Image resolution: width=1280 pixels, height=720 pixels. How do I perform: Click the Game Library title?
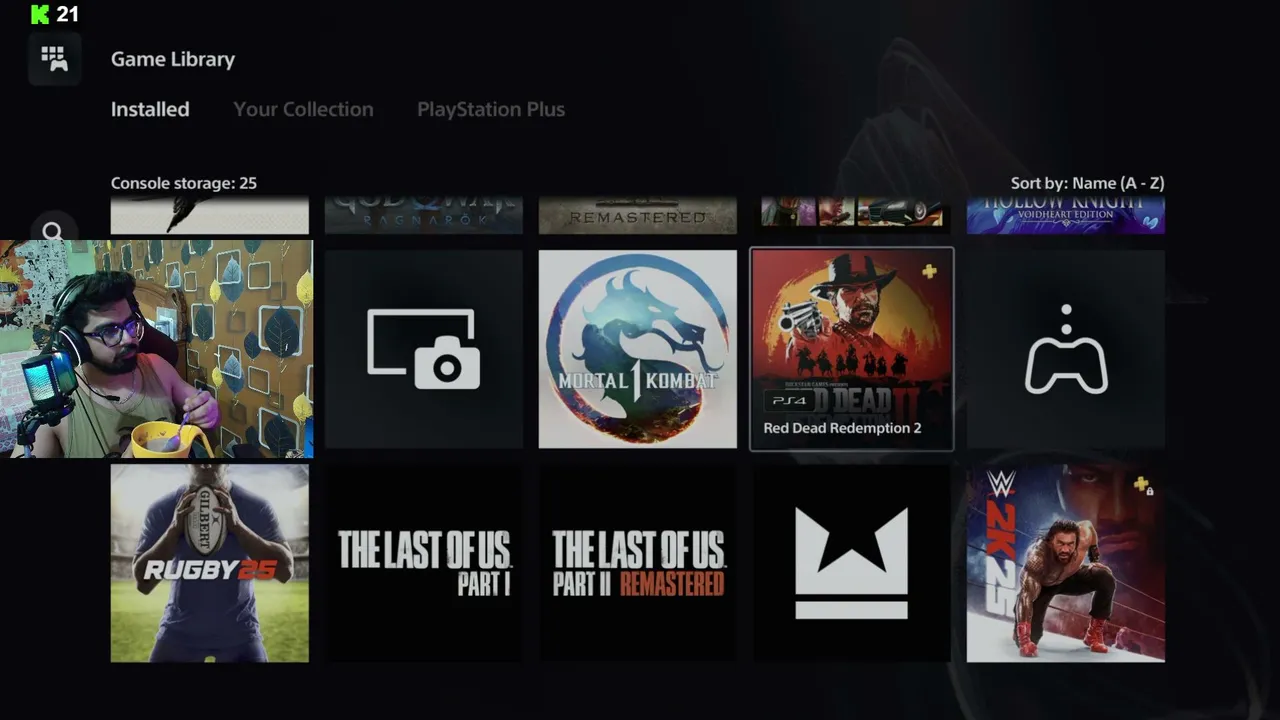point(173,59)
